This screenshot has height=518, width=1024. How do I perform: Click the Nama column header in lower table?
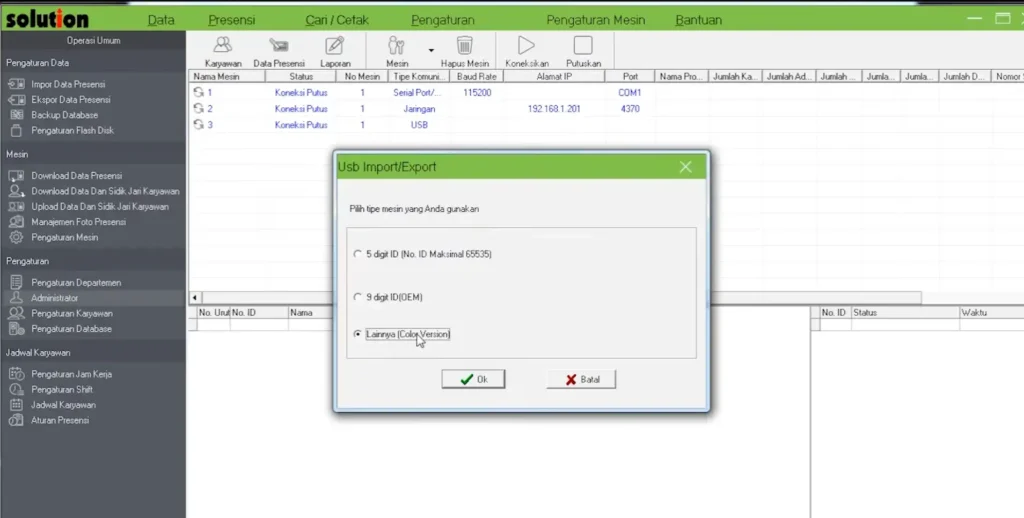[310, 313]
